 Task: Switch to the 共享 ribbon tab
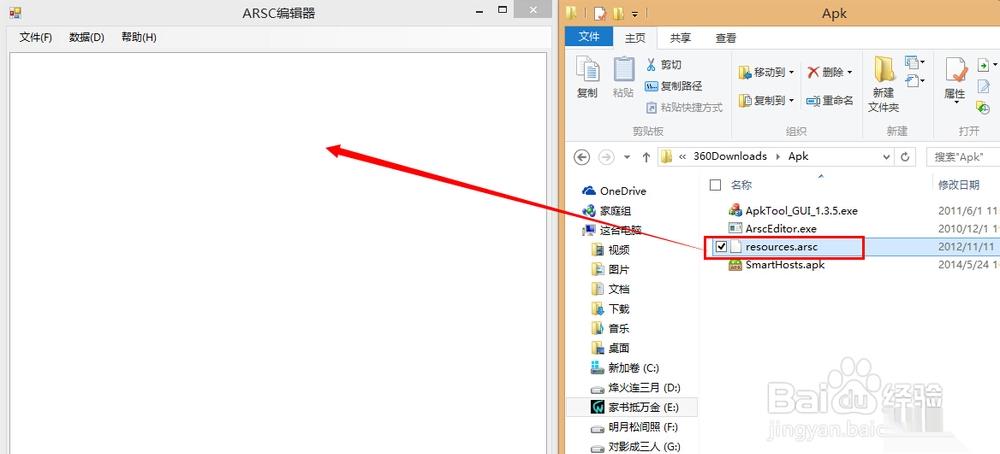(680, 38)
